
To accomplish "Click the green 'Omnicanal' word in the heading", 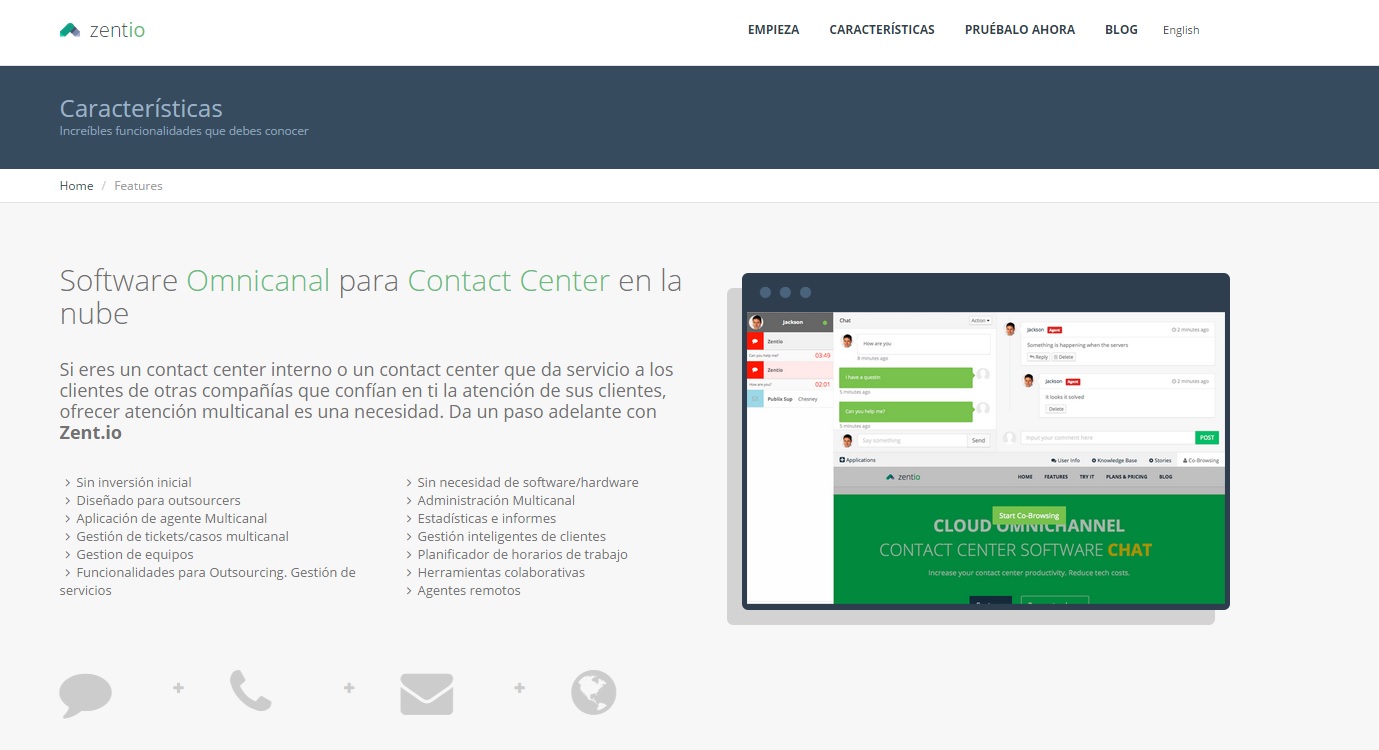I will (x=258, y=281).
